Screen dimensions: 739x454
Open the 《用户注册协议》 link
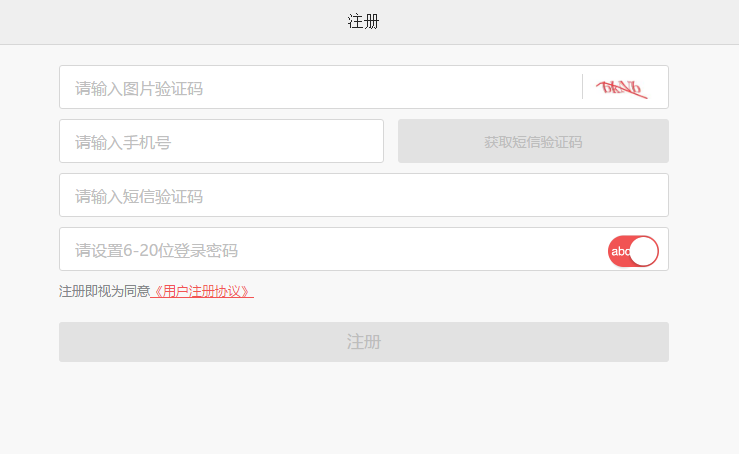202,292
